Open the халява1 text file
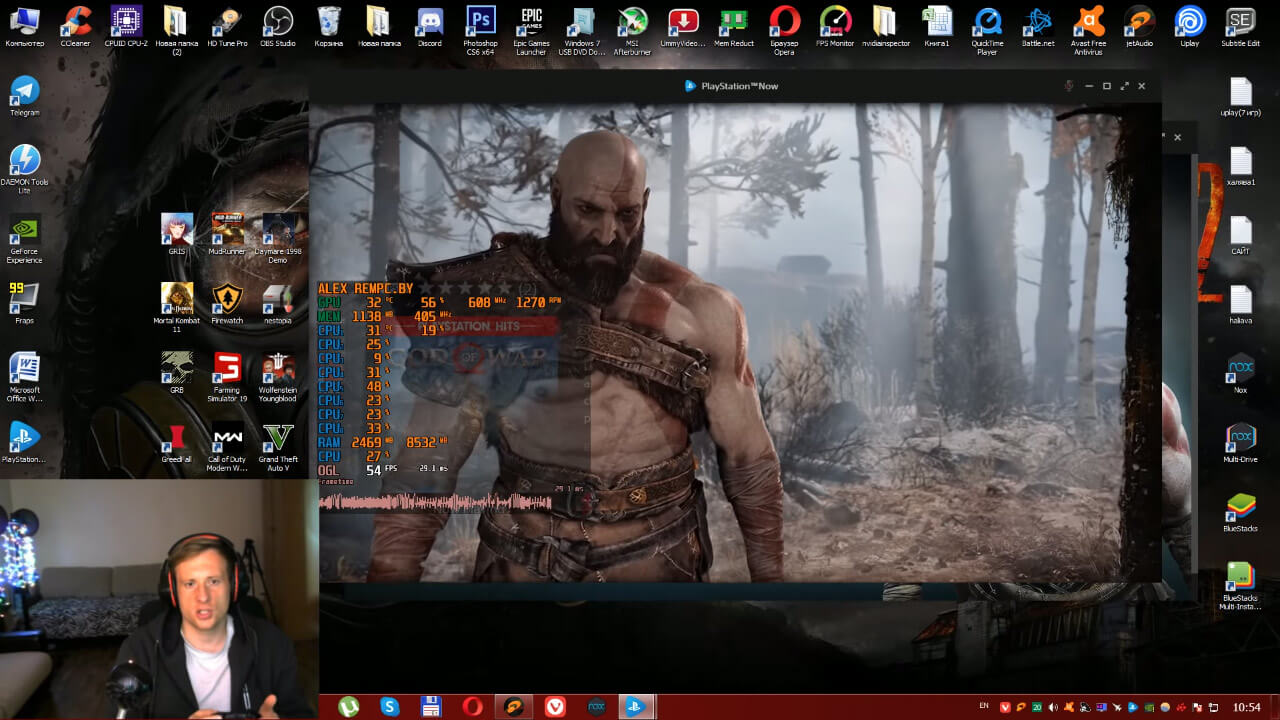Image resolution: width=1280 pixels, height=720 pixels. (x=1240, y=166)
